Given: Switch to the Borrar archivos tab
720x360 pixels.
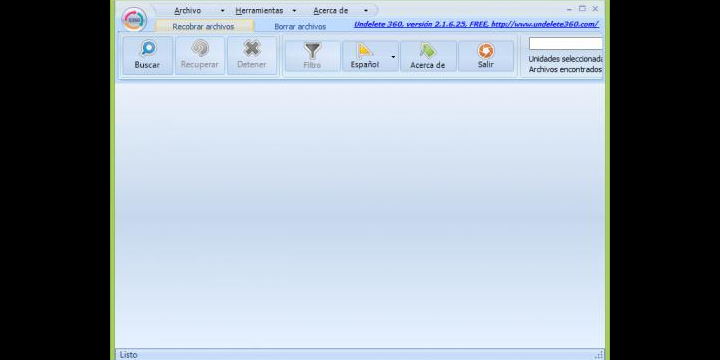Looking at the screenshot, I should click(300, 27).
